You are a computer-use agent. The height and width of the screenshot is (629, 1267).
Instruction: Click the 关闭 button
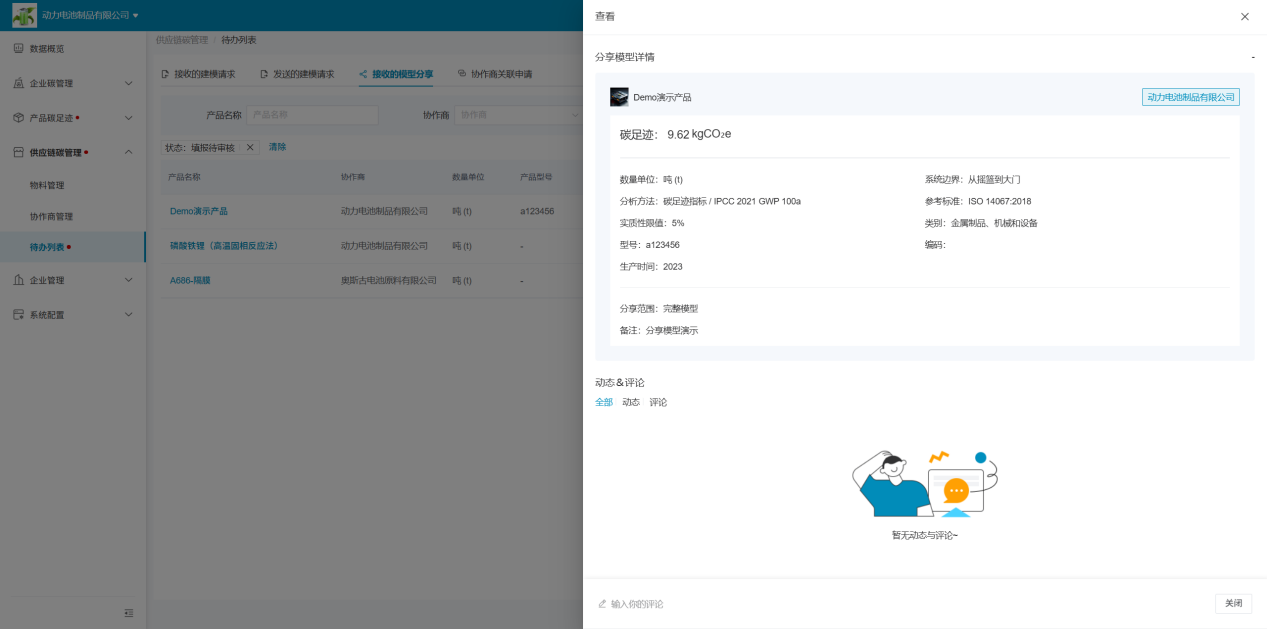click(1233, 604)
